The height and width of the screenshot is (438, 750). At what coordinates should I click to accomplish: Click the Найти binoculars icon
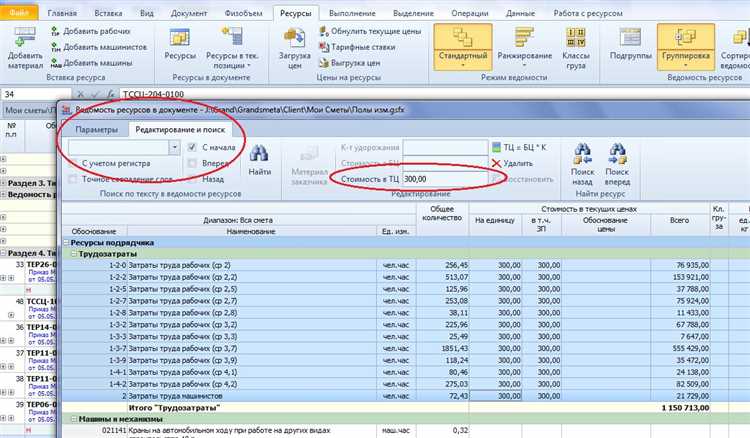click(x=259, y=159)
